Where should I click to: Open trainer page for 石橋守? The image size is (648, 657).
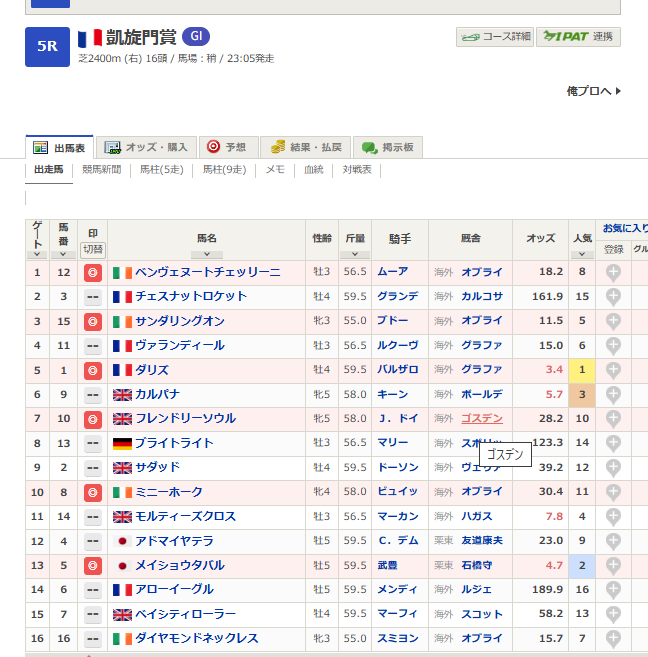pyautogui.click(x=477, y=565)
